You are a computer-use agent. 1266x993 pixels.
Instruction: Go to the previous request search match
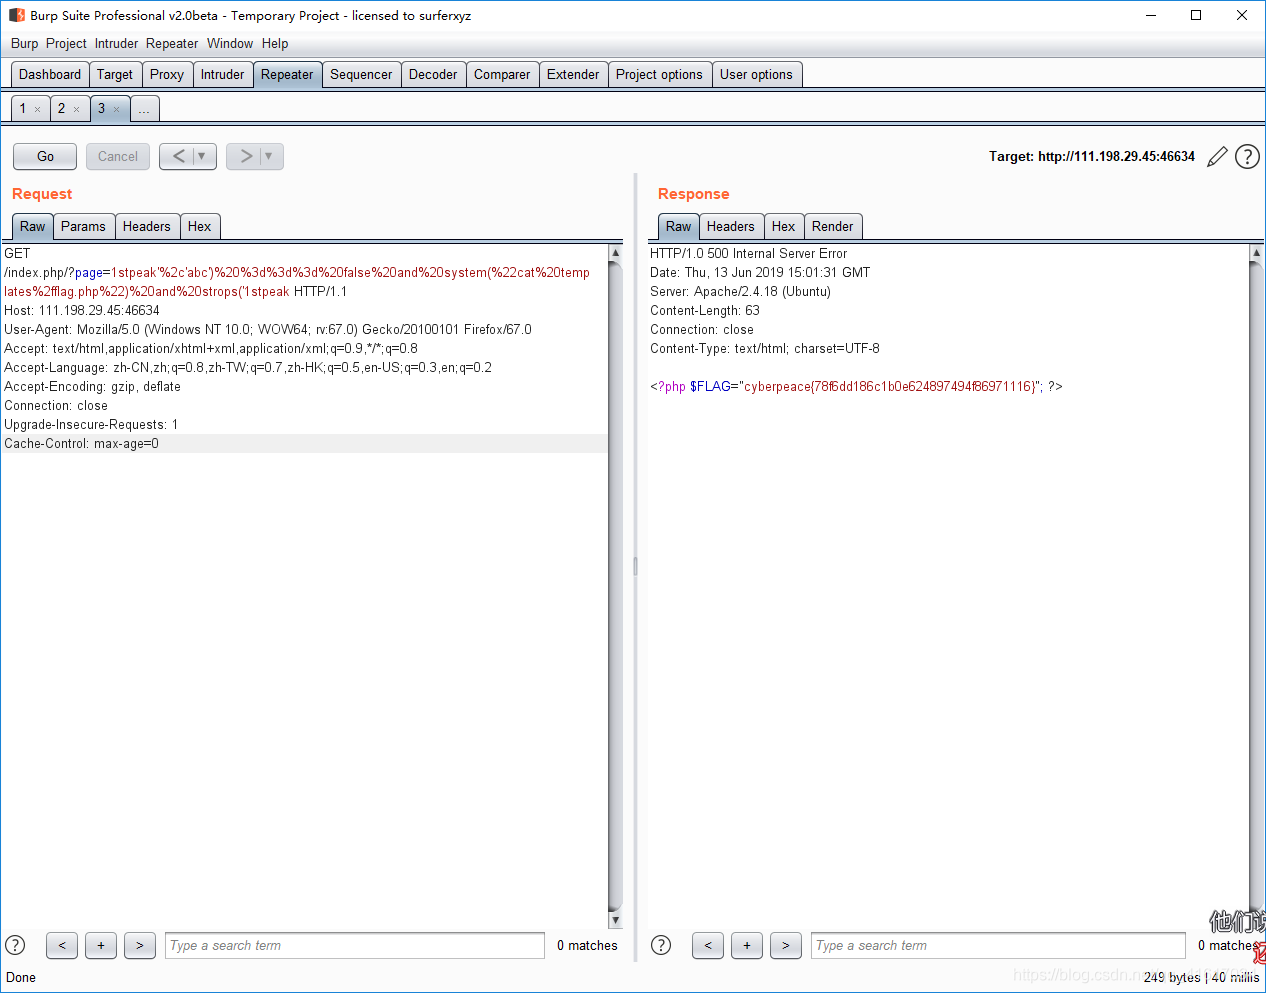click(62, 945)
